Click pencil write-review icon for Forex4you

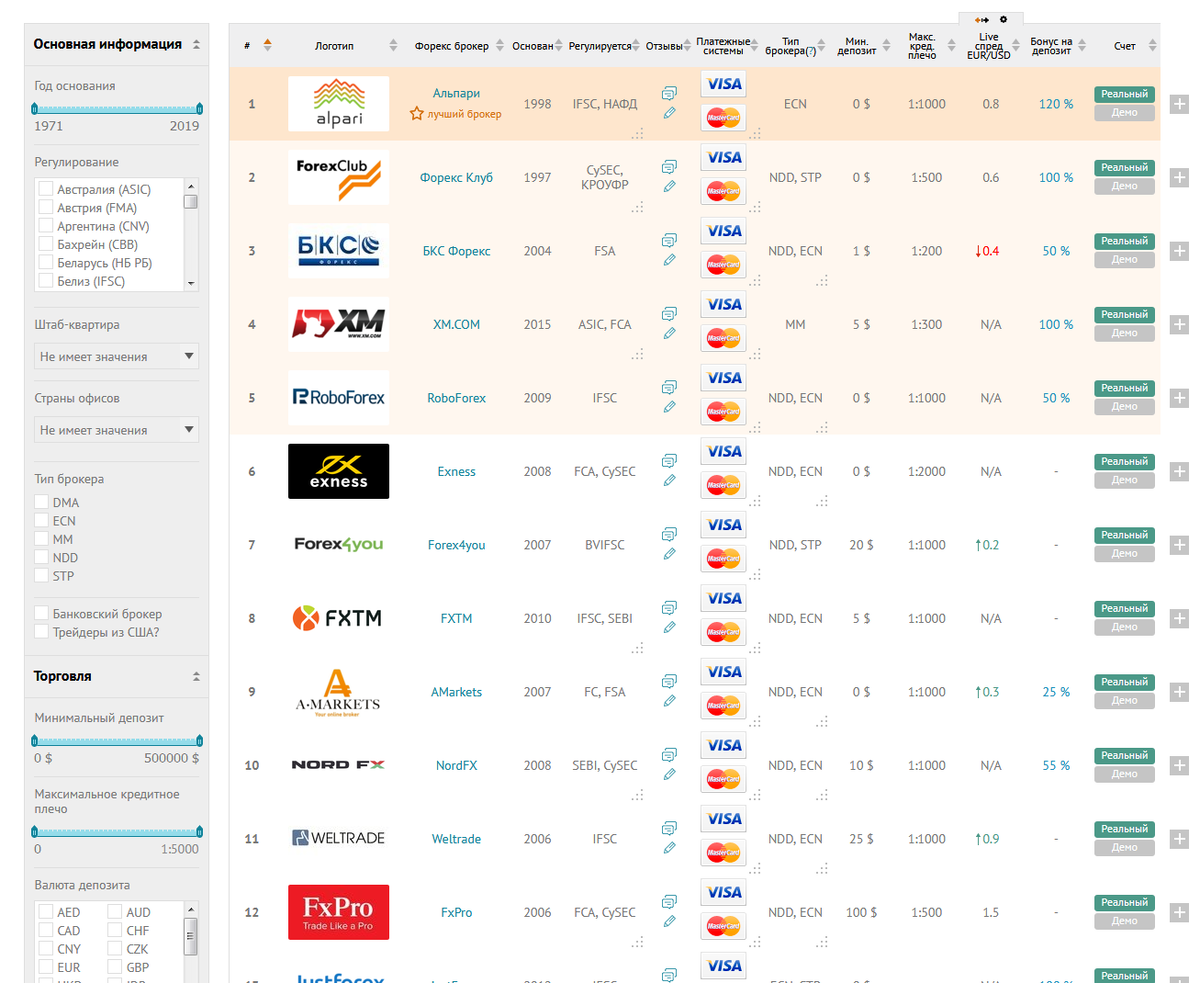[669, 554]
